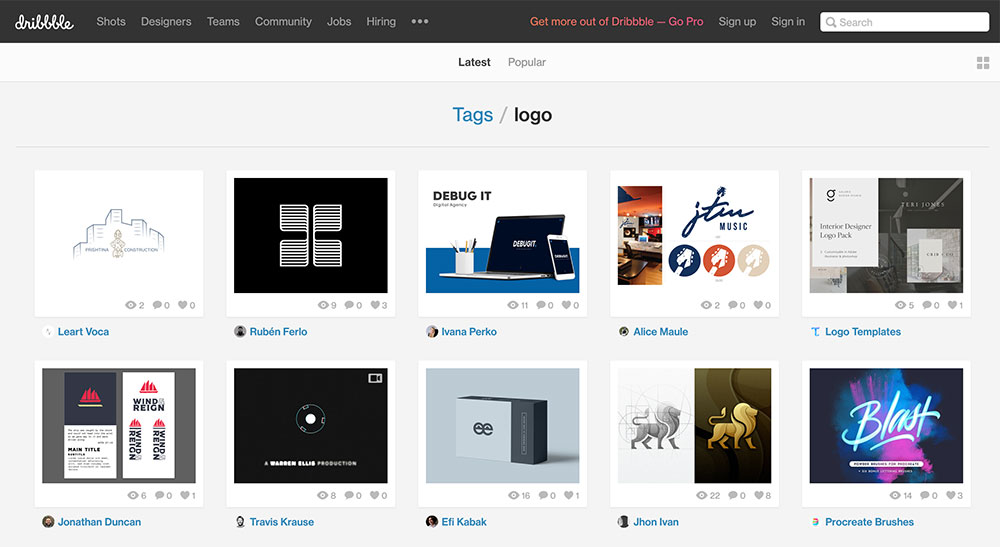Click the views eye icon on Debug It shot

tap(513, 305)
